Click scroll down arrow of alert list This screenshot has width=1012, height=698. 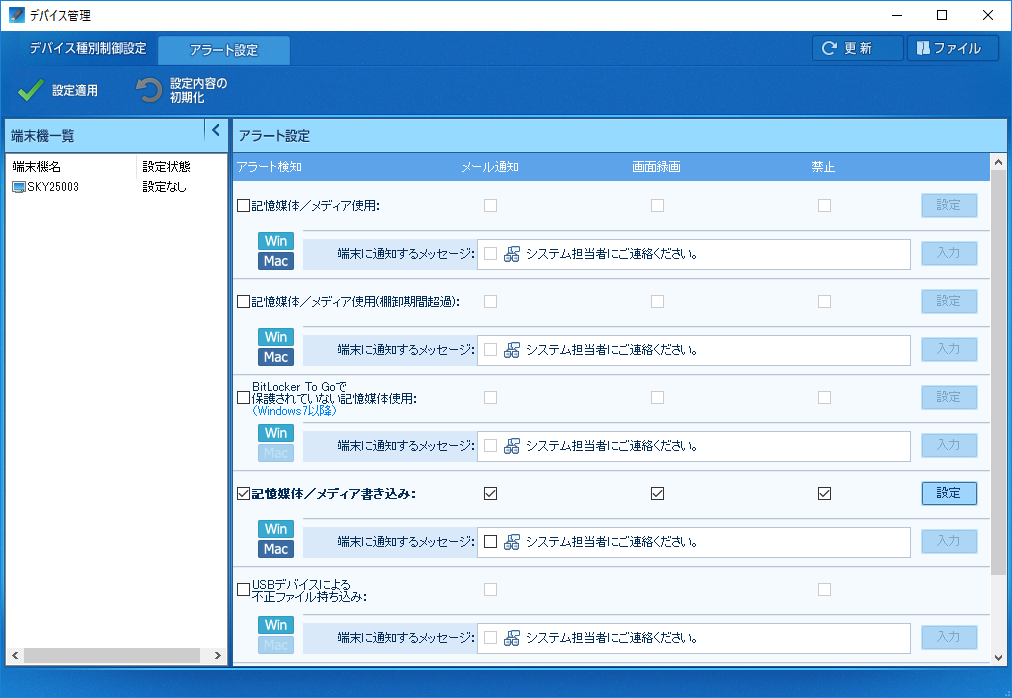pyautogui.click(x=998, y=657)
